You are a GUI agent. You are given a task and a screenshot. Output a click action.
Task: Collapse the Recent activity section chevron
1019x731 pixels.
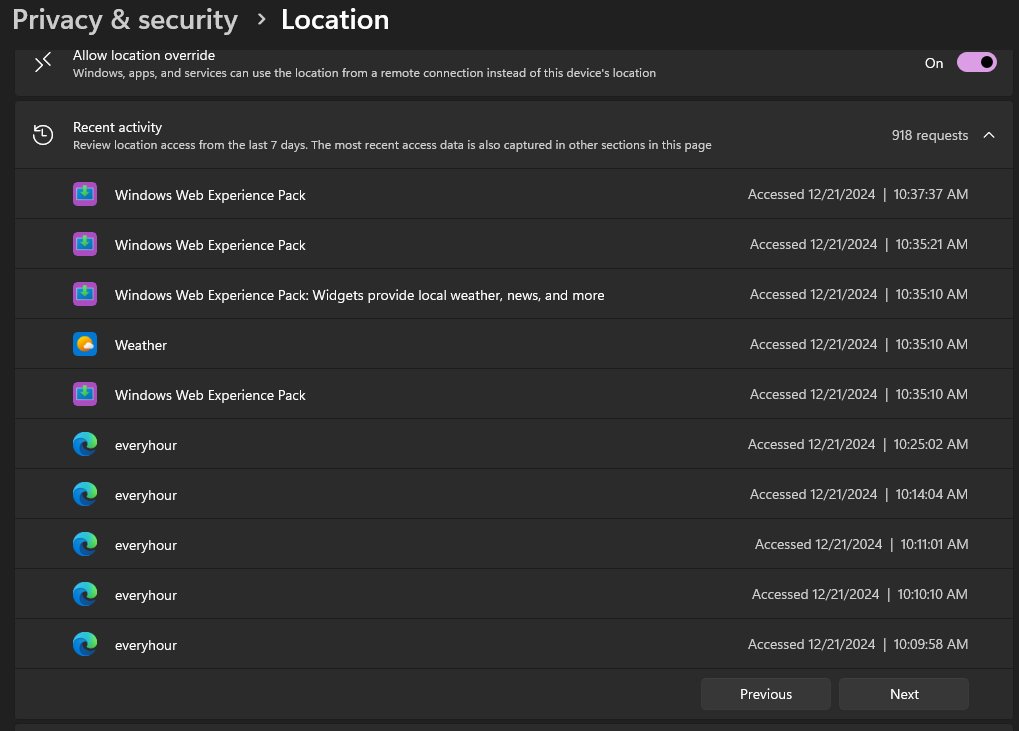tap(989, 135)
